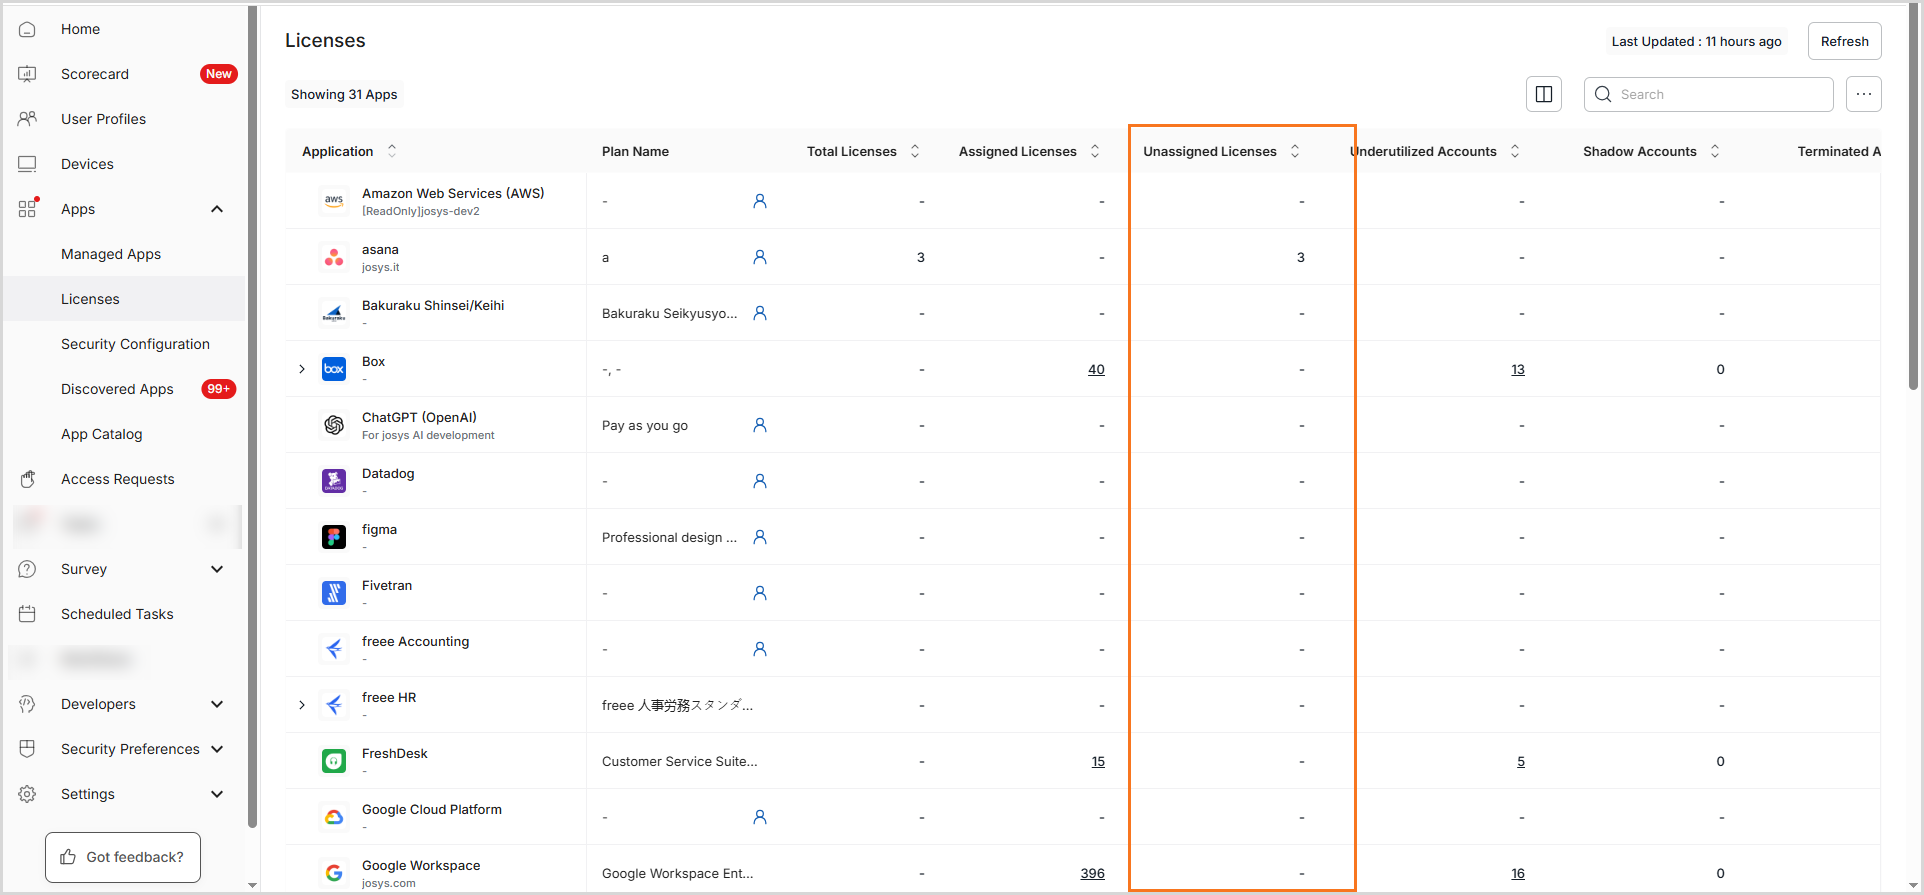Image resolution: width=1924 pixels, height=895 pixels.
Task: Open the Devices section
Action: point(87,164)
